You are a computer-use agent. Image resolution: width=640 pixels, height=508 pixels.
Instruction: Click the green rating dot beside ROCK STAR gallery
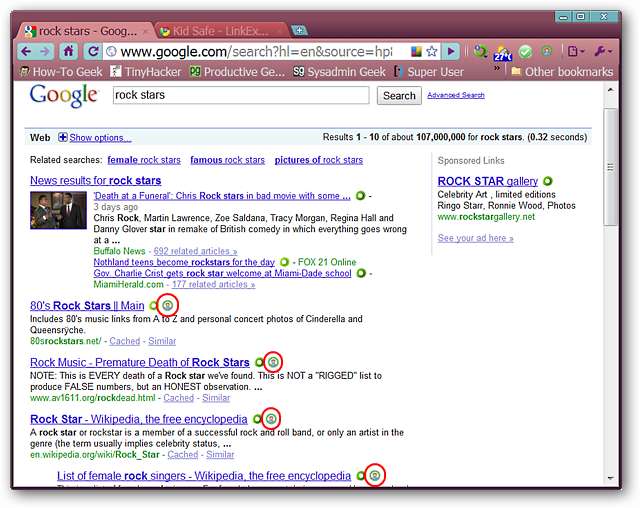548,181
